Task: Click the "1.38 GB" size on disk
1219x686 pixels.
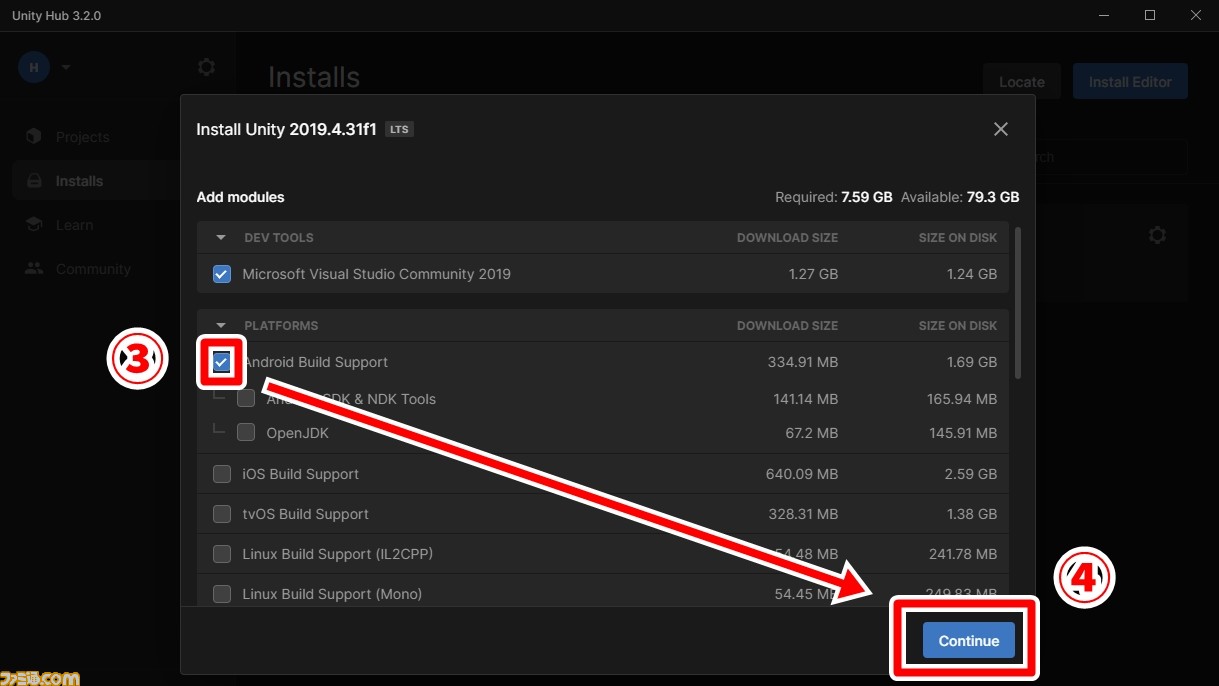Action: click(972, 514)
